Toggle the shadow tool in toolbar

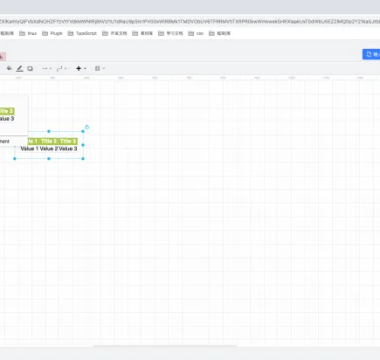(30, 68)
